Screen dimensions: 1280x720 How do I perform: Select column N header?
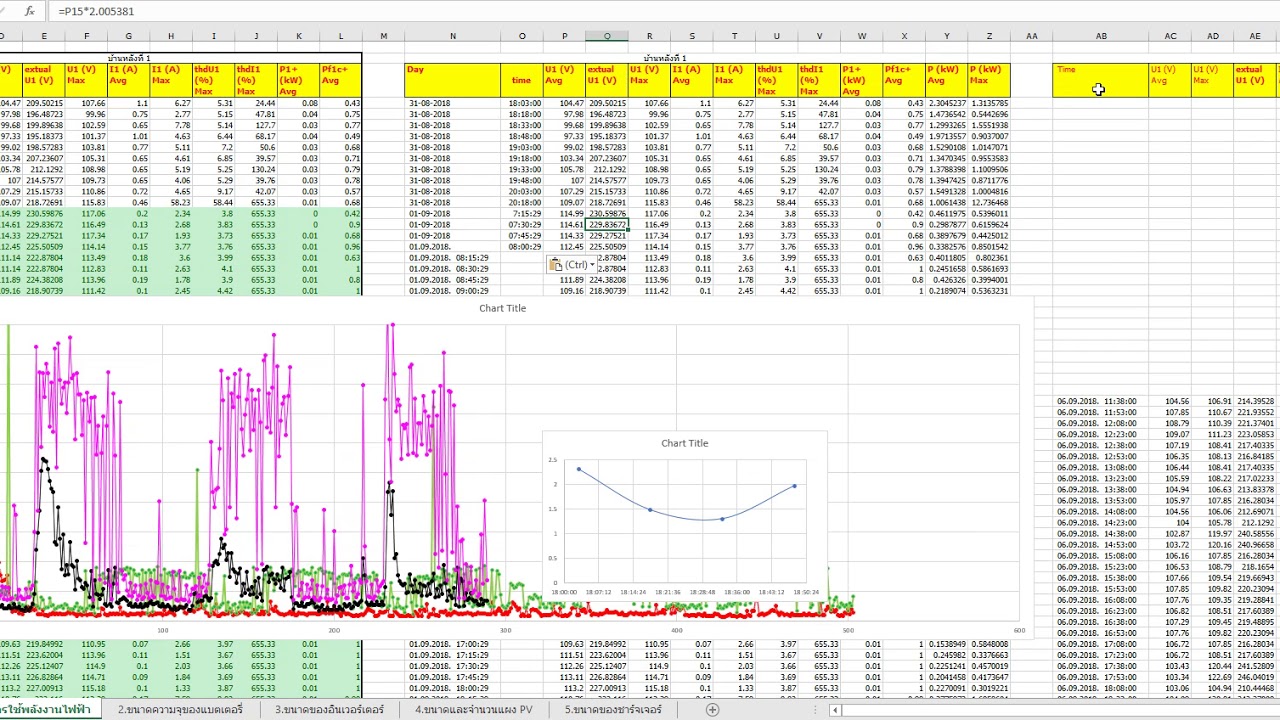[x=452, y=36]
